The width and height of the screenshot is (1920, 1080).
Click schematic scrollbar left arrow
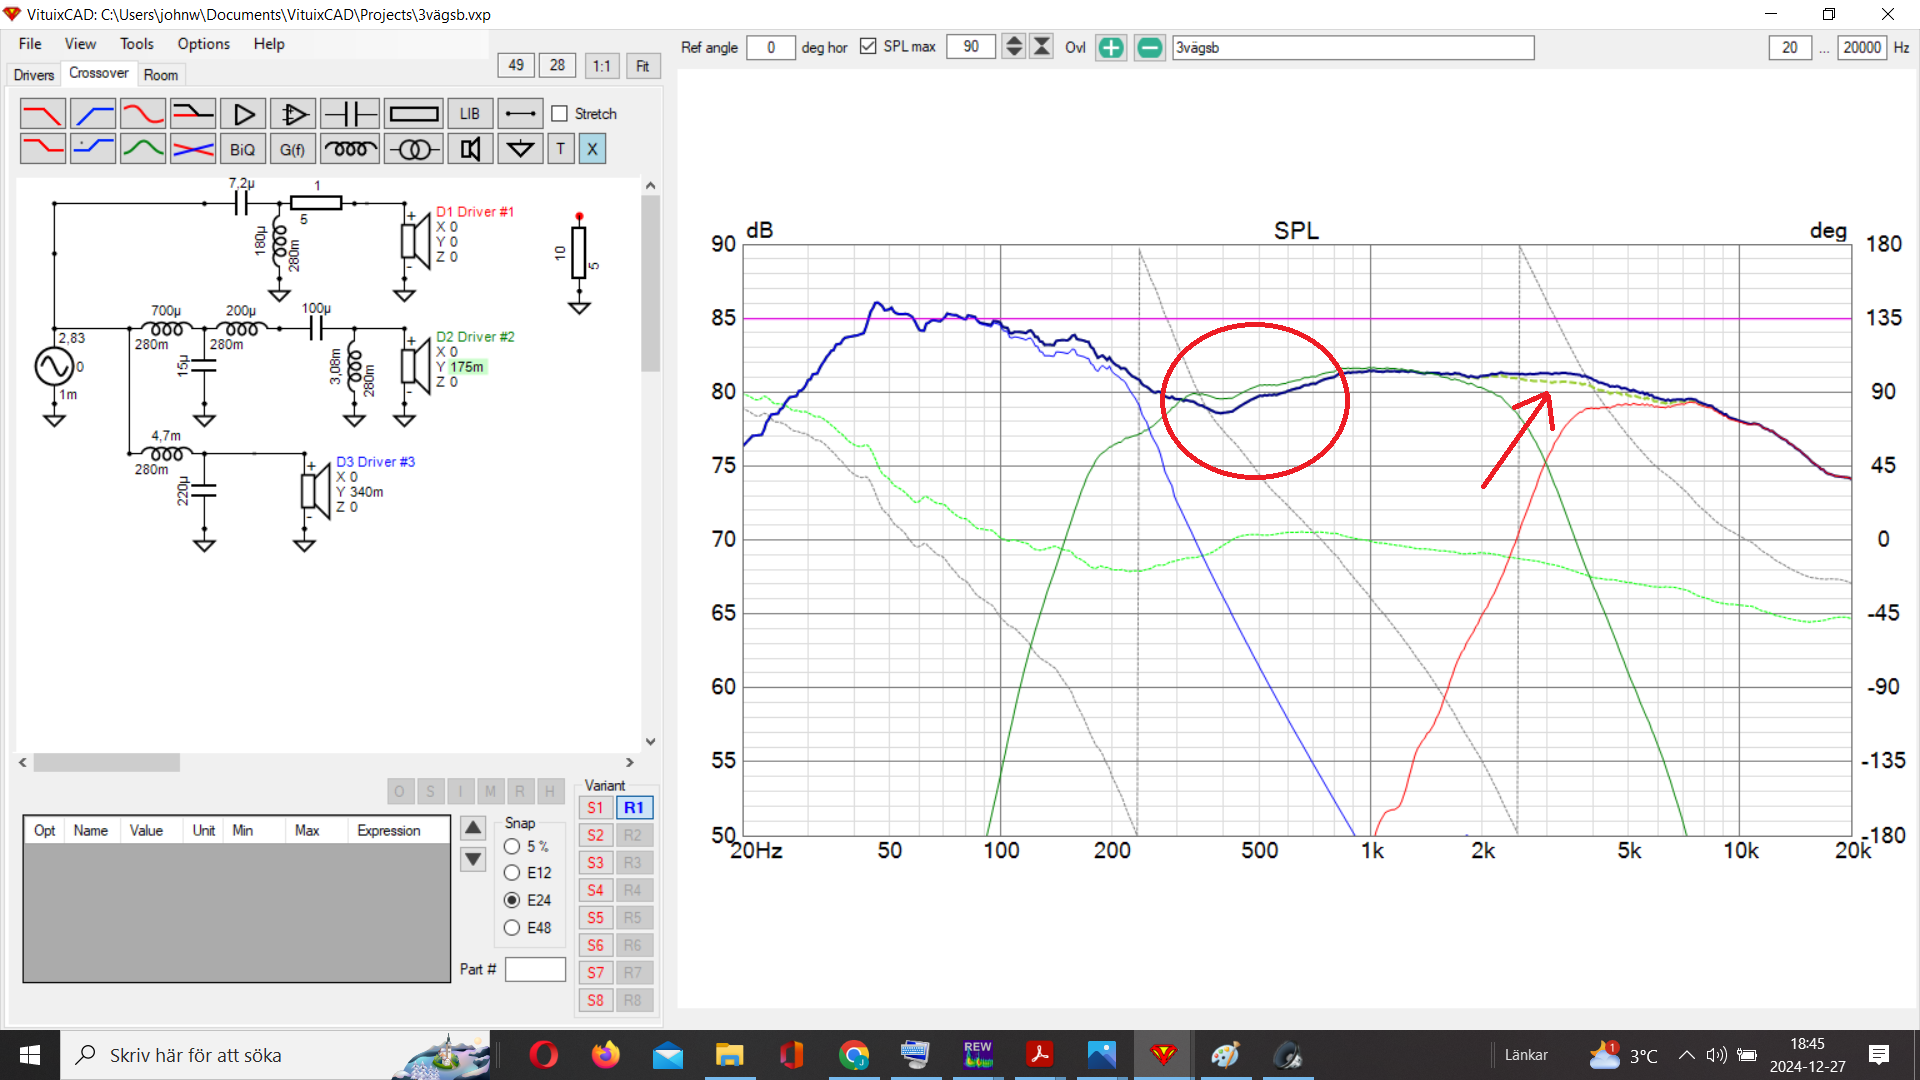point(23,762)
